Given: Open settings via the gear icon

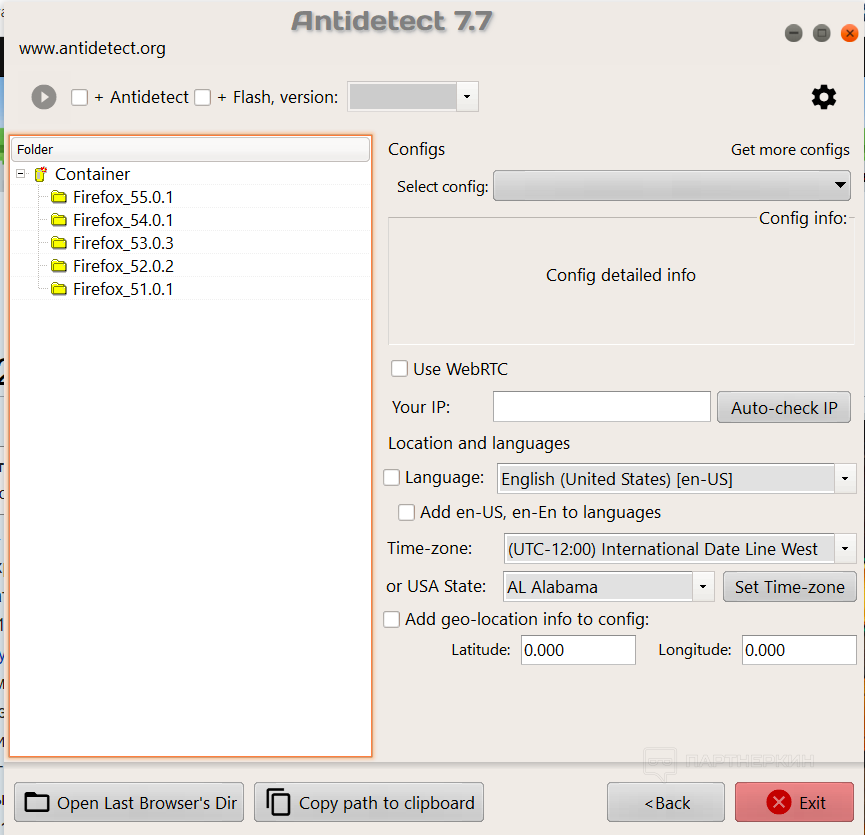Looking at the screenshot, I should [824, 97].
